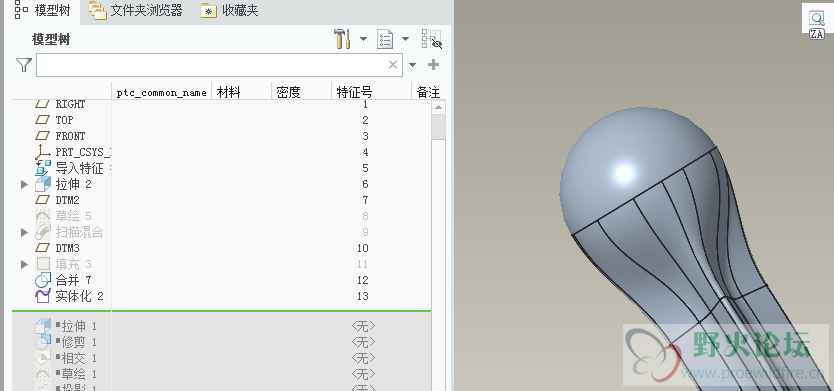
Task: Click the search tool icon in viewport
Action: [816, 19]
